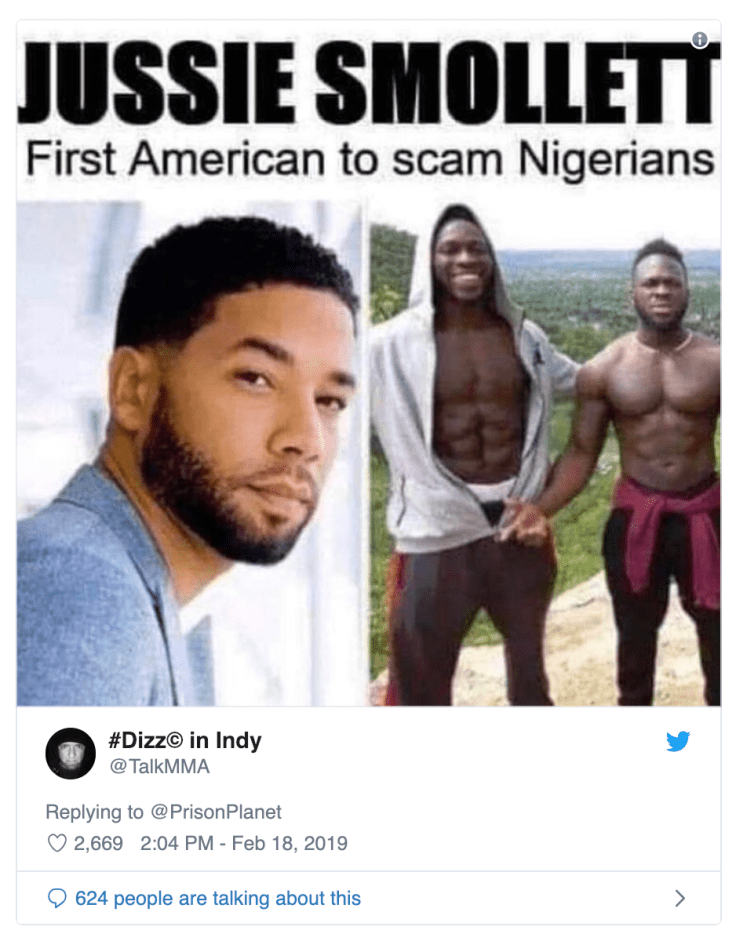Click the speech bubble conversation icon
The image size is (736, 941).
click(x=56, y=898)
